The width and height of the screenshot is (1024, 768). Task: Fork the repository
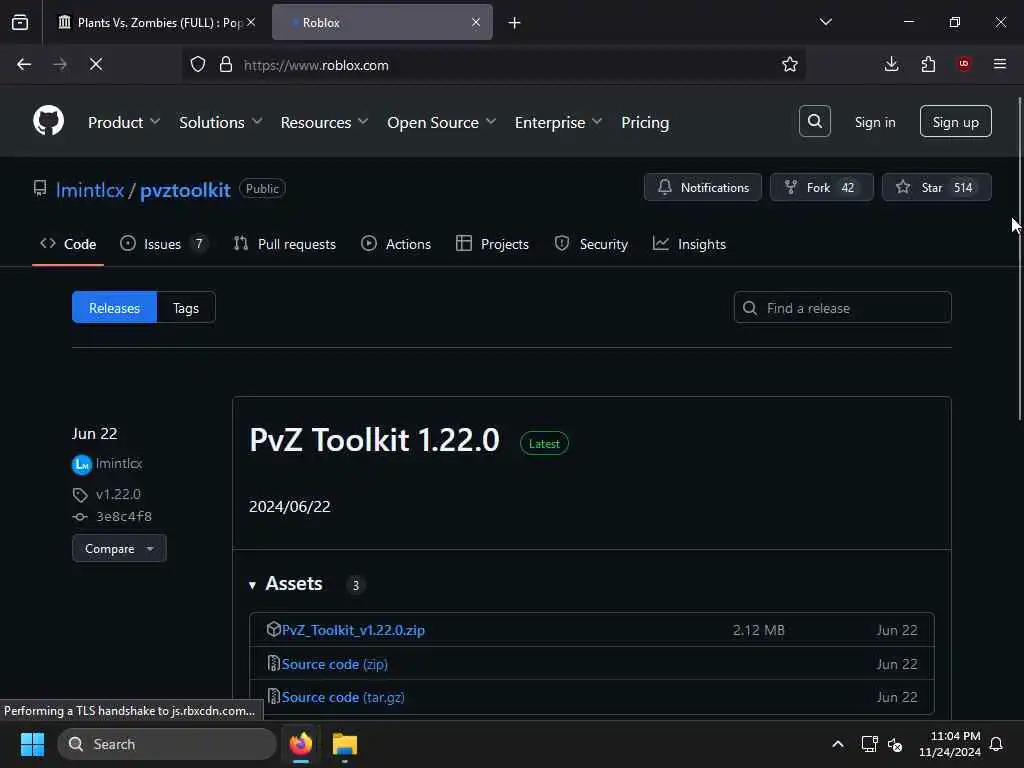[x=822, y=187]
